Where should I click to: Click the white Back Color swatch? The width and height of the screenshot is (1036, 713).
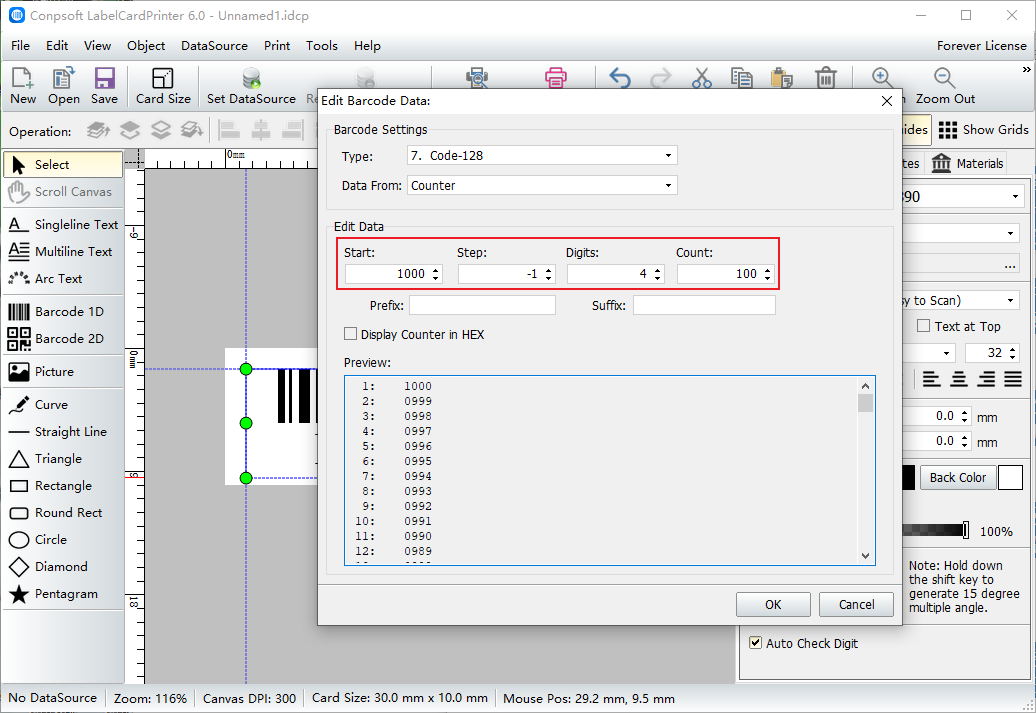coord(1010,478)
